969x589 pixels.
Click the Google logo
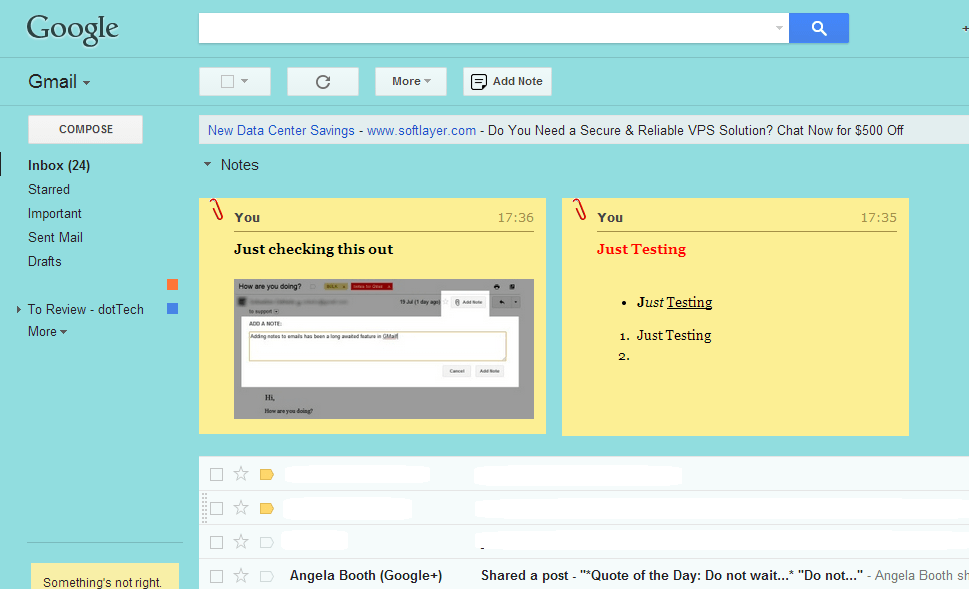click(71, 28)
